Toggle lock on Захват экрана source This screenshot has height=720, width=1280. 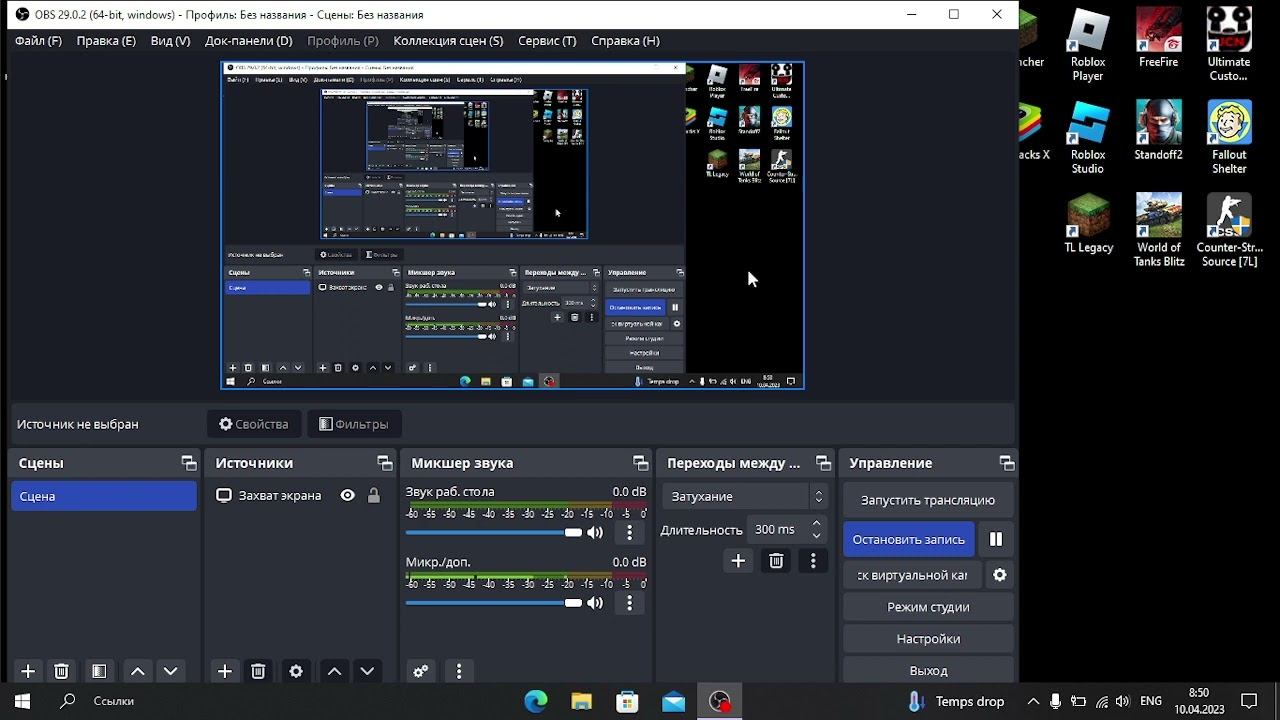click(374, 495)
